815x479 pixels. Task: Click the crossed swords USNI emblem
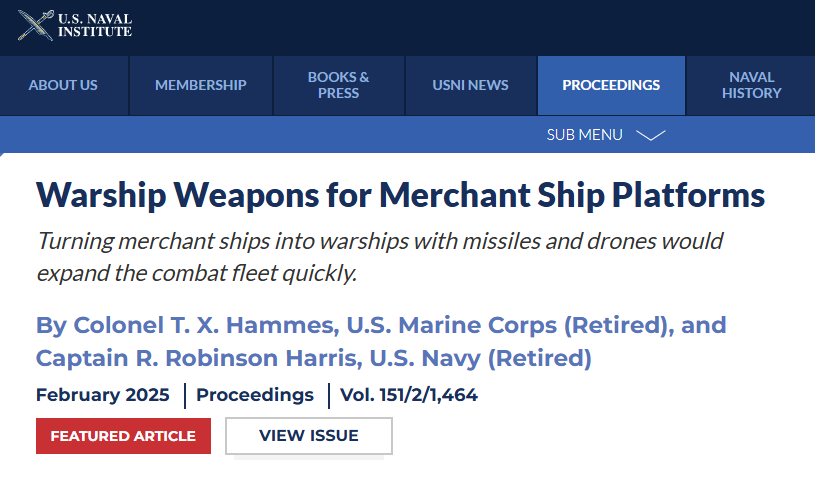pyautogui.click(x=35, y=25)
